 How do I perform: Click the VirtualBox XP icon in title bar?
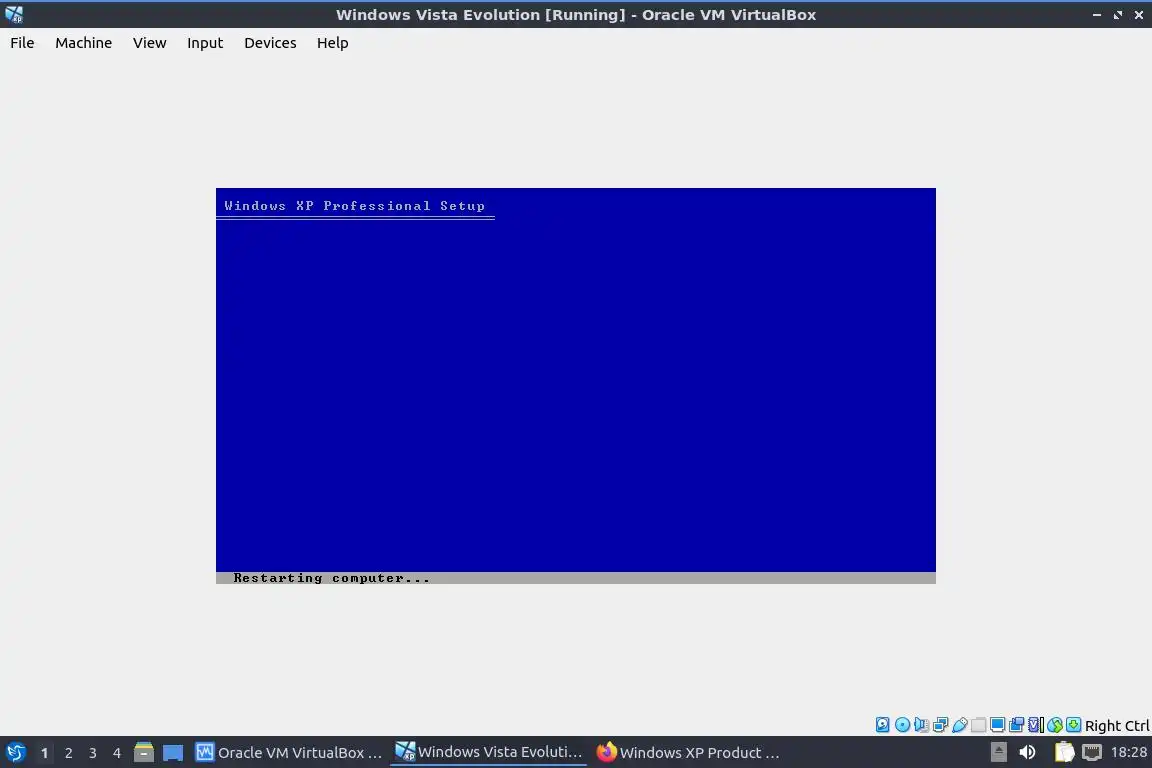[x=14, y=14]
